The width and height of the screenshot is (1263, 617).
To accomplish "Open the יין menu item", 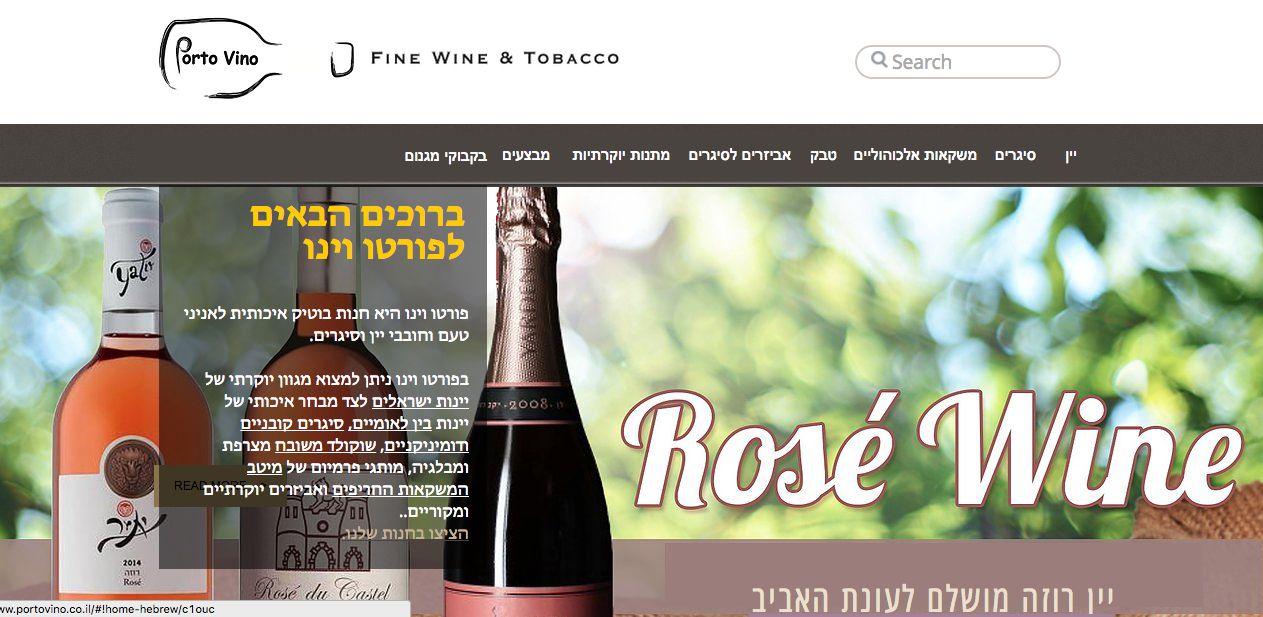I will (1070, 156).
